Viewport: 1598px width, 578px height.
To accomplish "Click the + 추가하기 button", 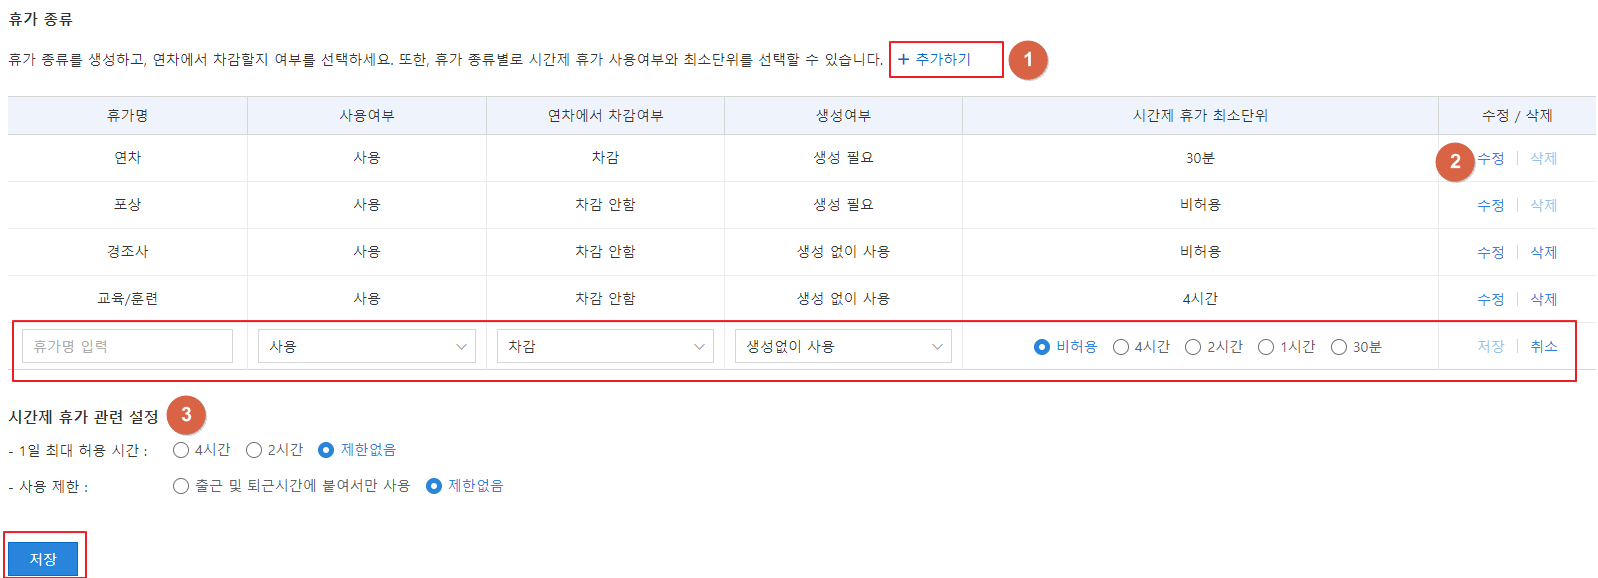I will [934, 59].
